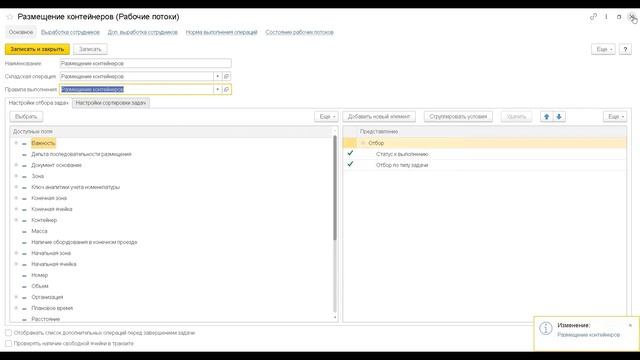Open the Доп. выработка сотрудников tab

pyautogui.click(x=142, y=32)
